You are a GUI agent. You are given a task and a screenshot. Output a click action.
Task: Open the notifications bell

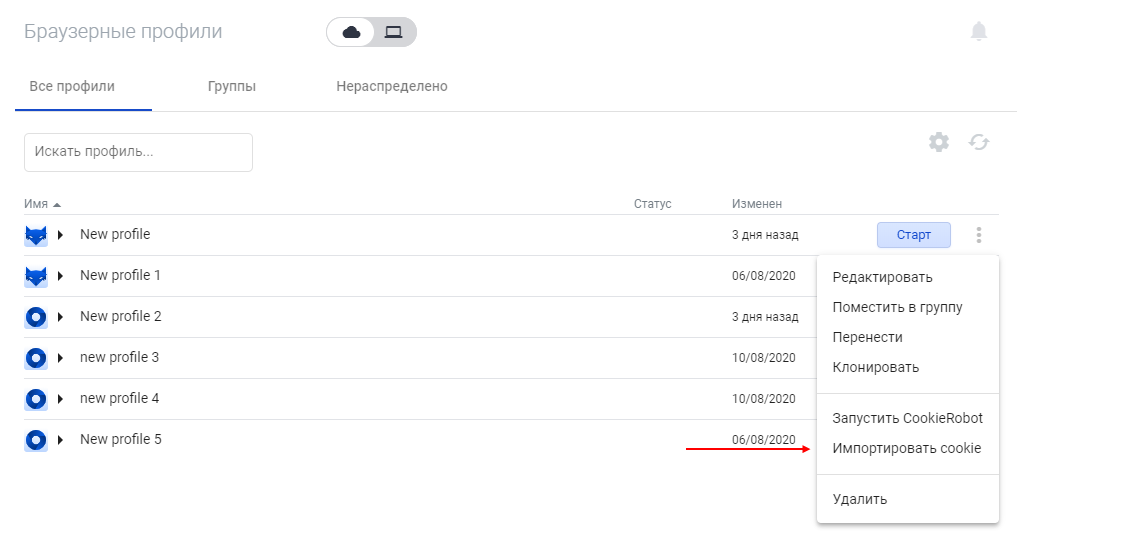(979, 31)
